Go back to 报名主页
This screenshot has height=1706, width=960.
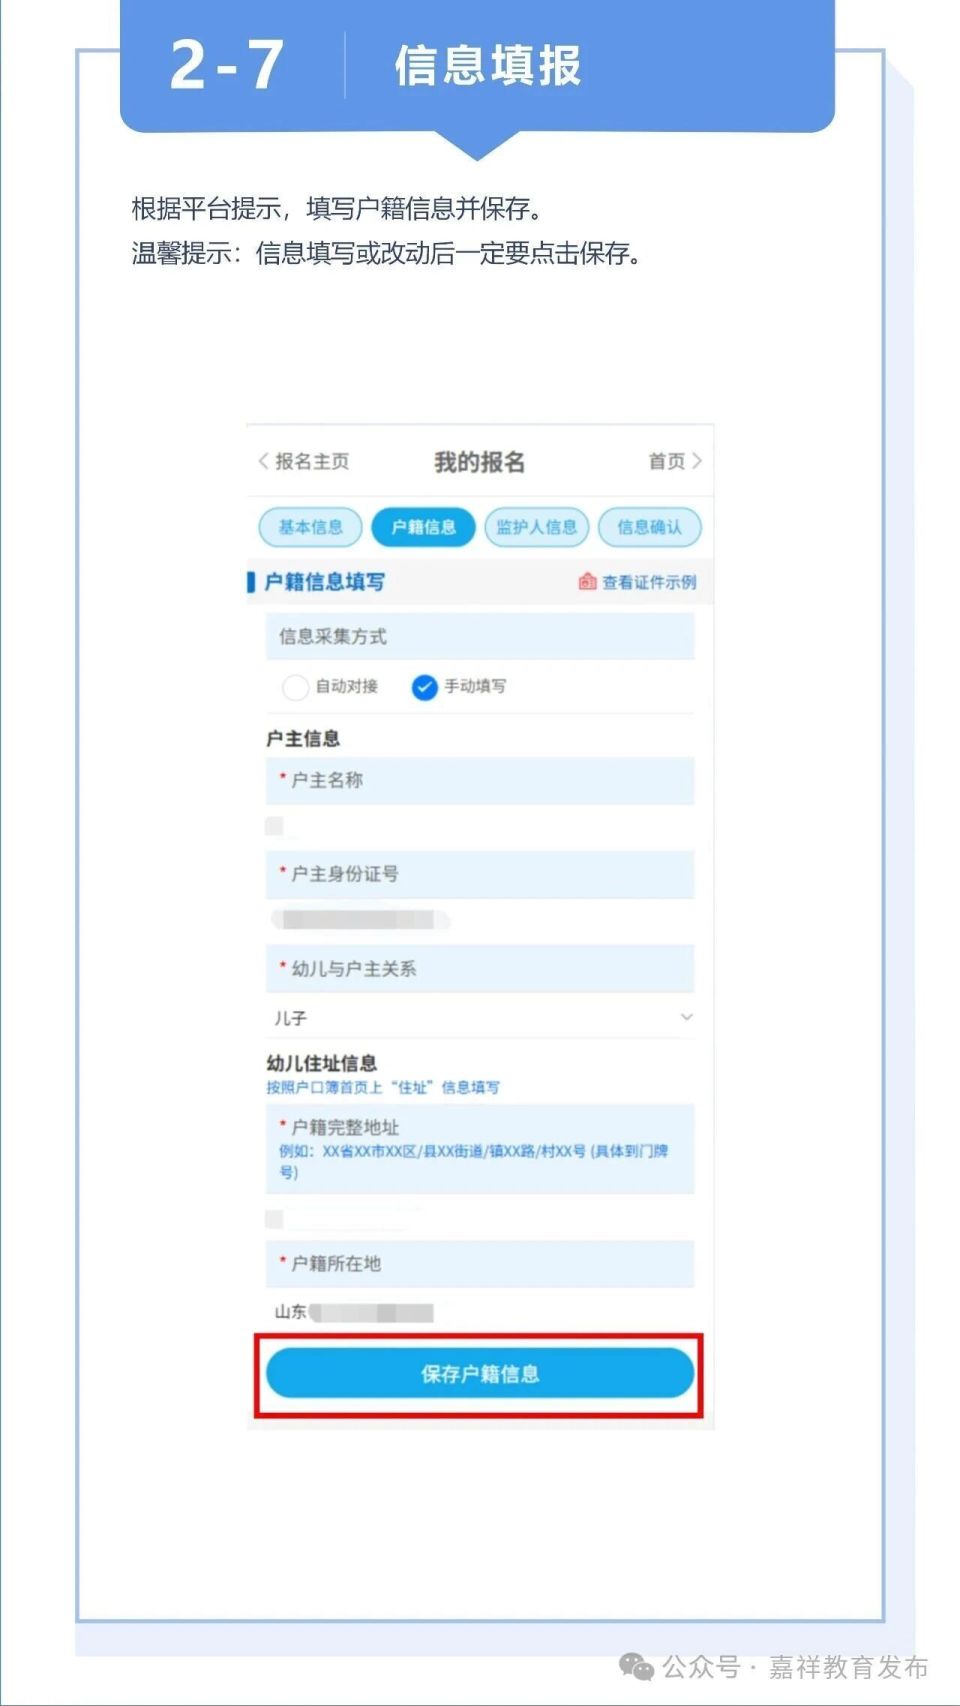(x=304, y=461)
